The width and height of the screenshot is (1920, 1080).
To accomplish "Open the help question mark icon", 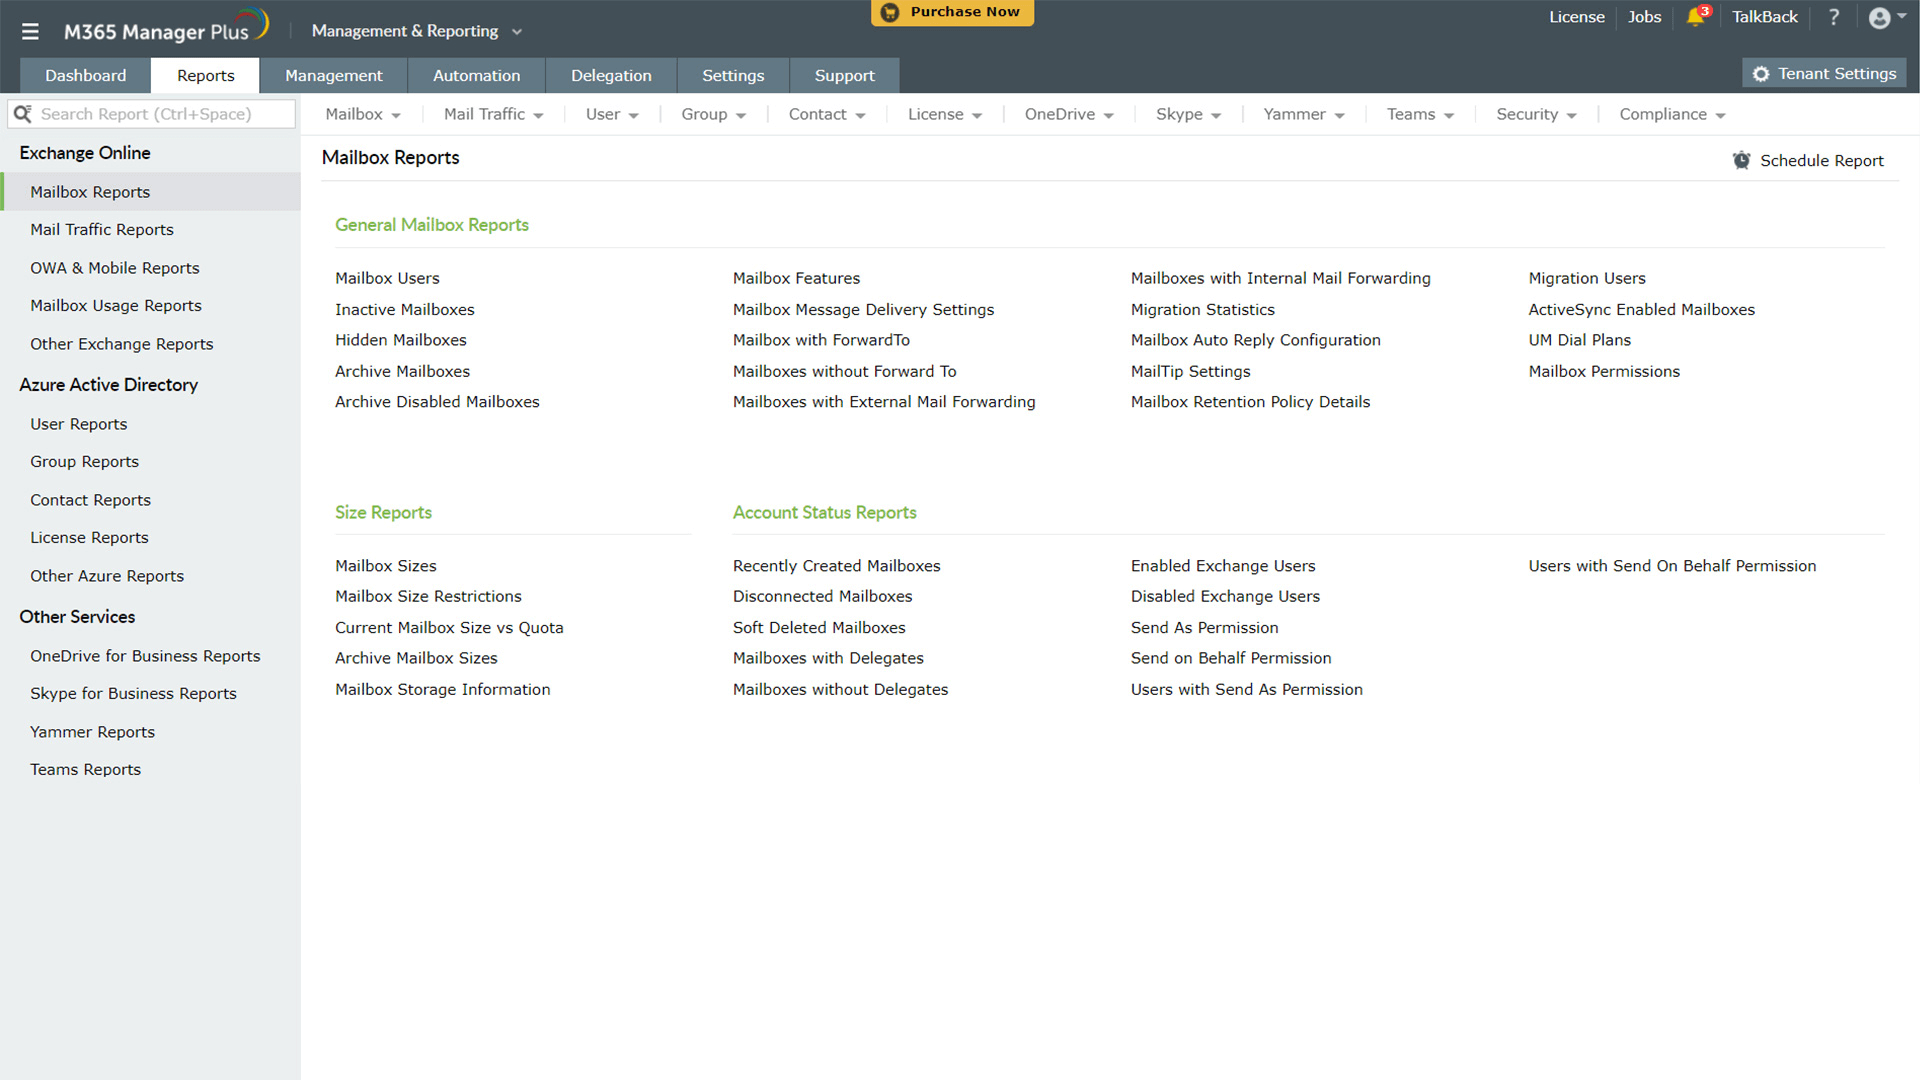I will [x=1834, y=17].
